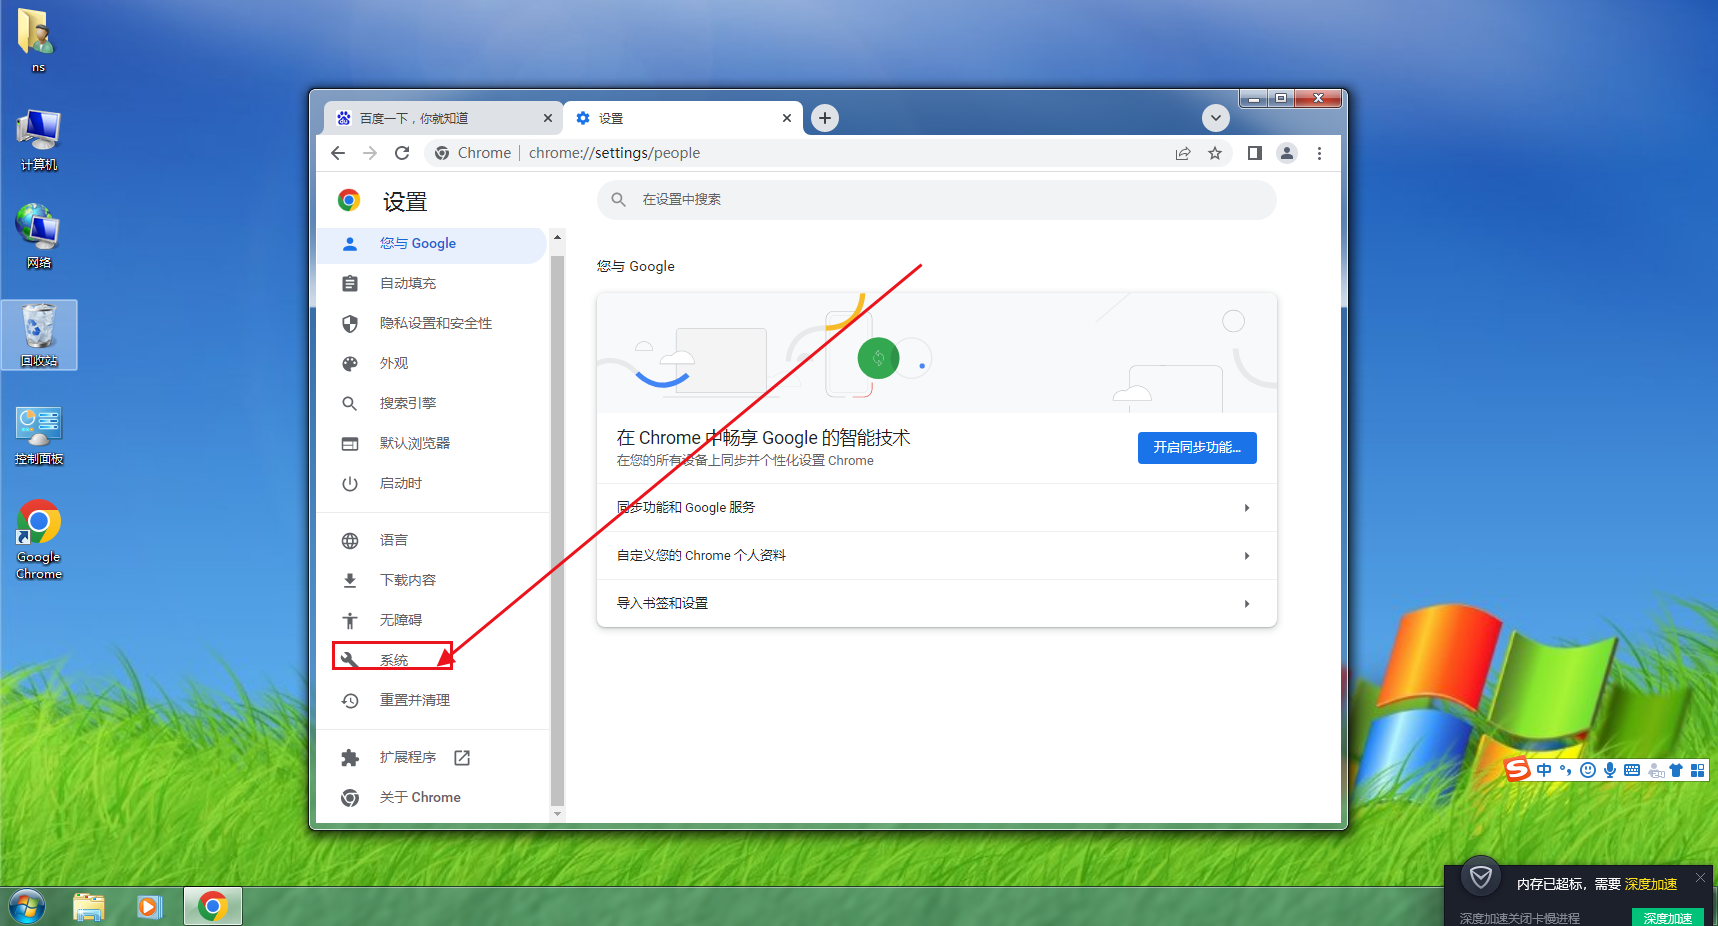
Task: Expand 同步功能和 Google 服务 row
Action: pyautogui.click(x=936, y=508)
